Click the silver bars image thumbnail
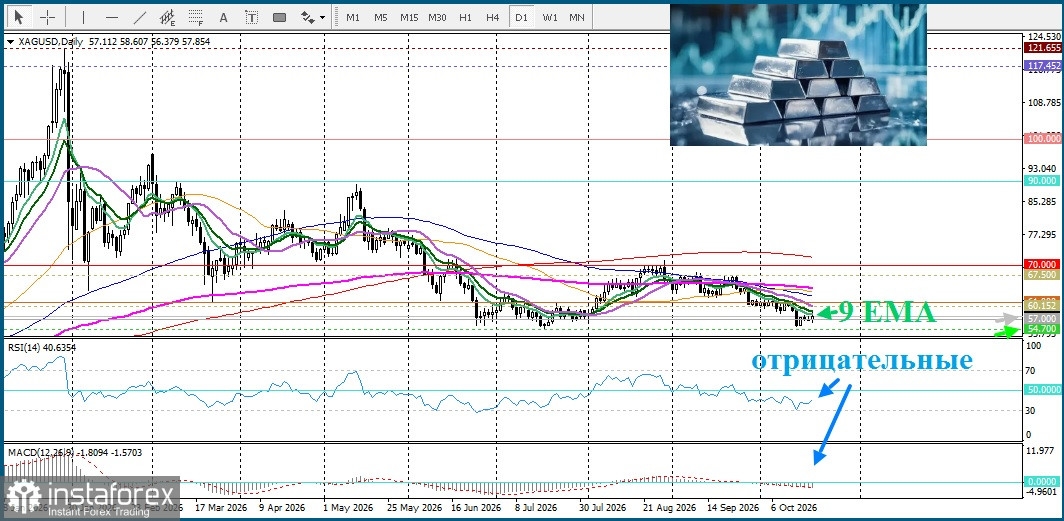1064x521 pixels. tap(798, 75)
